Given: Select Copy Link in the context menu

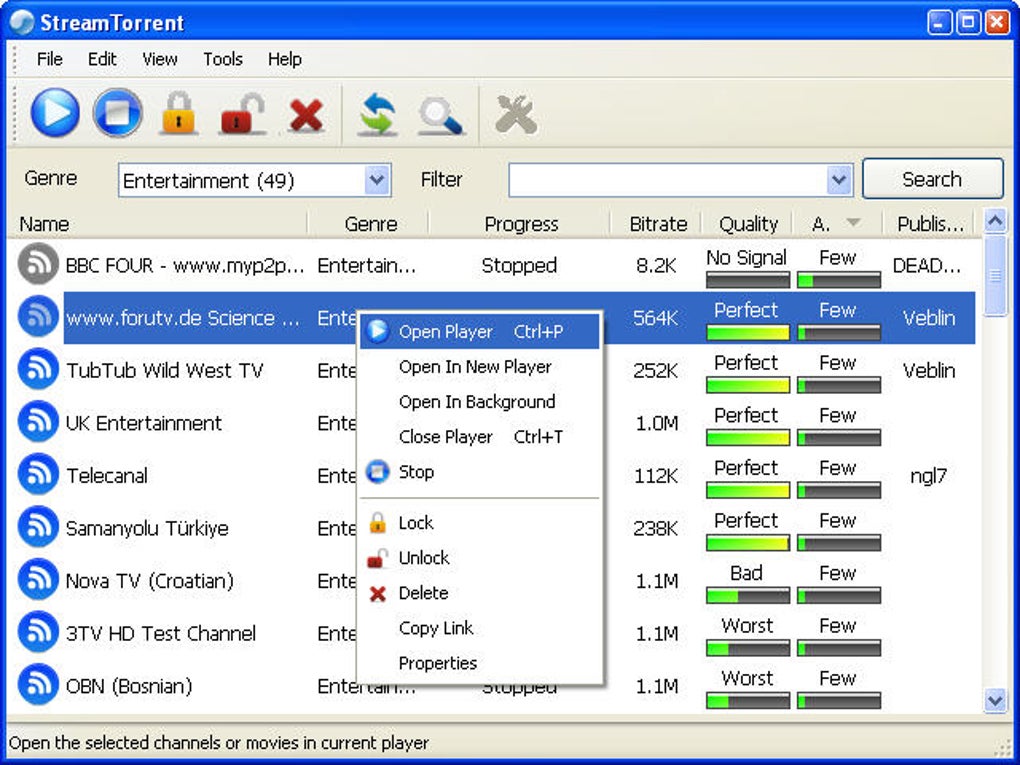Looking at the screenshot, I should click(x=436, y=628).
